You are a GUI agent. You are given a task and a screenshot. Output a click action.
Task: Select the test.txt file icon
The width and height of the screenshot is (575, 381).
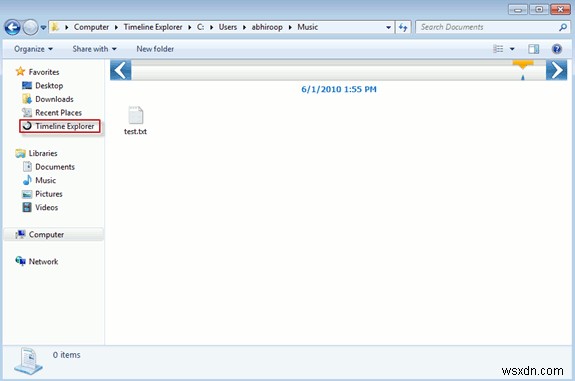[136, 115]
